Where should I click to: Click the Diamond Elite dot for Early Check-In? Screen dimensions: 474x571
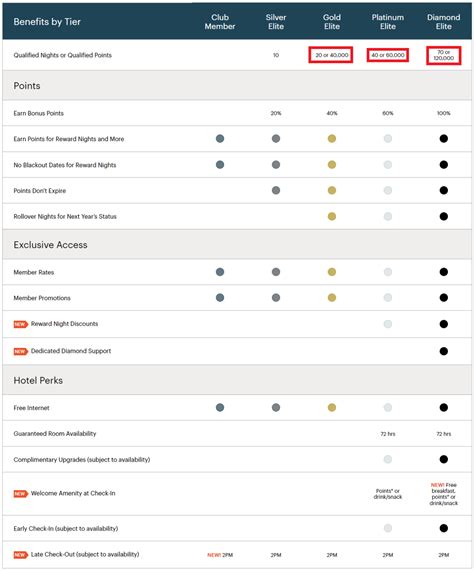[443, 528]
